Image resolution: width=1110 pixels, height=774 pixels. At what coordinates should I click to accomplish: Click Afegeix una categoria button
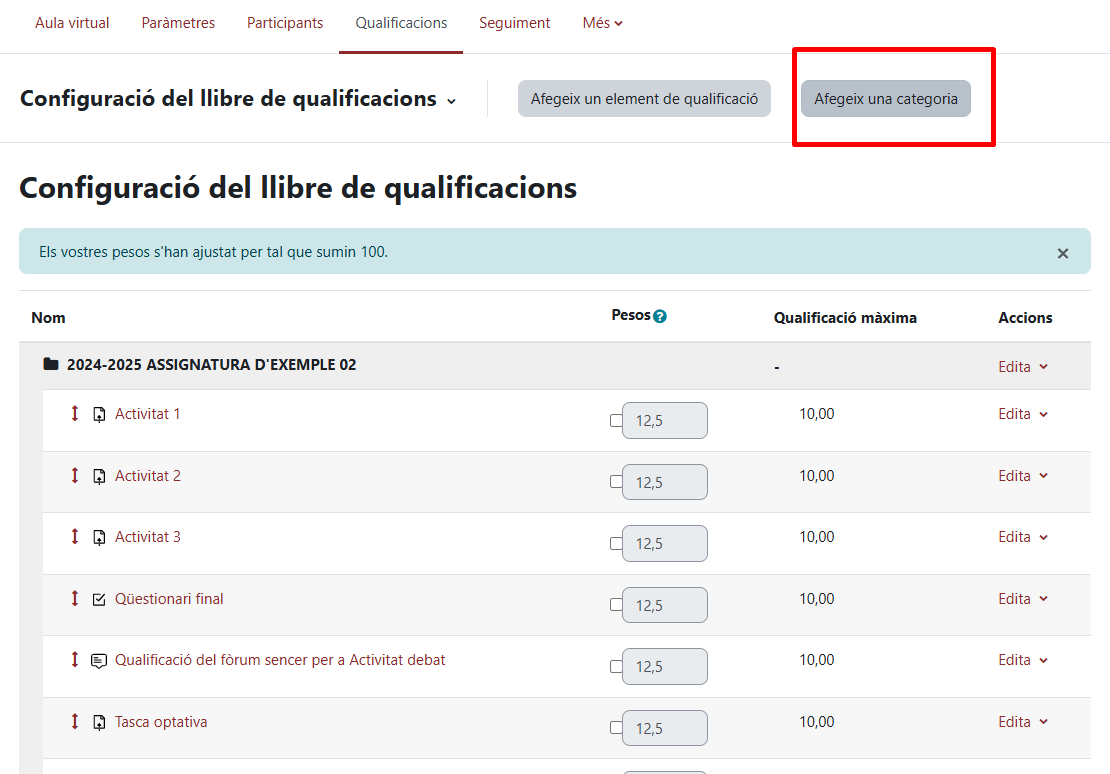coord(885,99)
